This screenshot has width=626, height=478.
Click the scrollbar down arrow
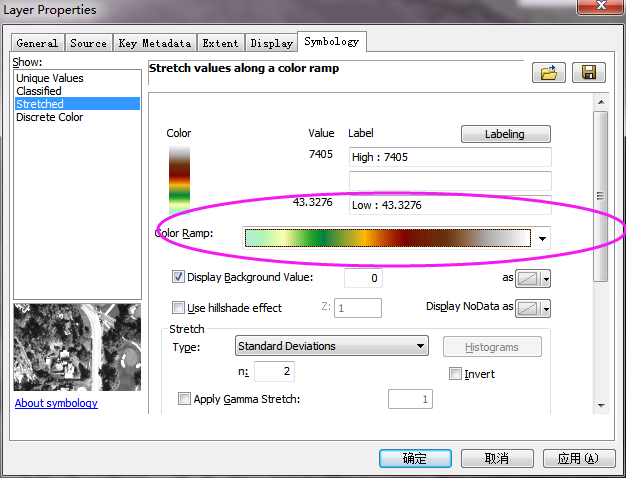pyautogui.click(x=601, y=406)
